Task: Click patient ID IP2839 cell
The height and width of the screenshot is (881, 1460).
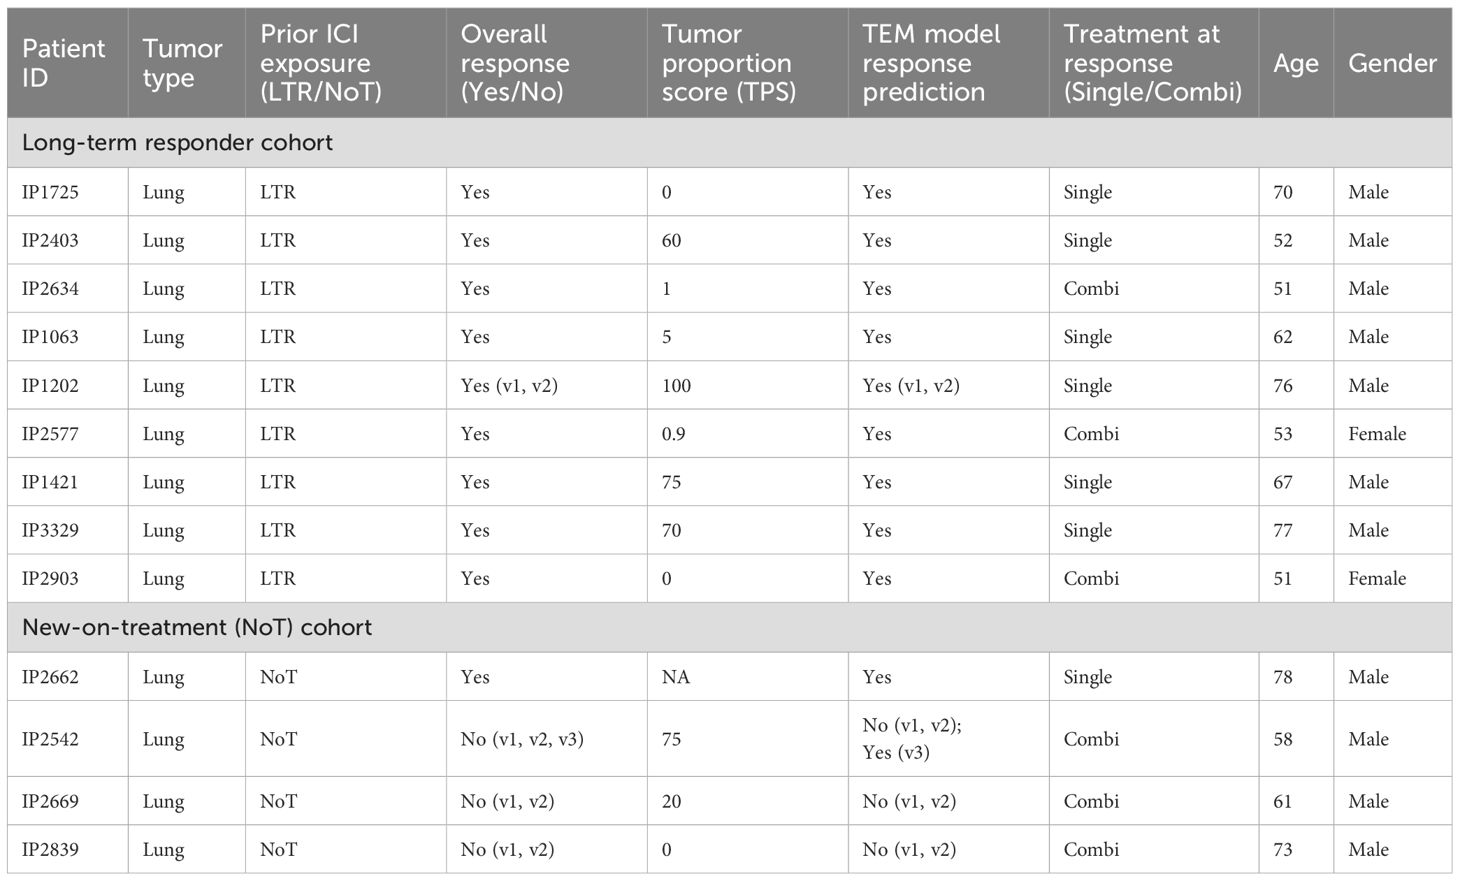Action: 50,850
